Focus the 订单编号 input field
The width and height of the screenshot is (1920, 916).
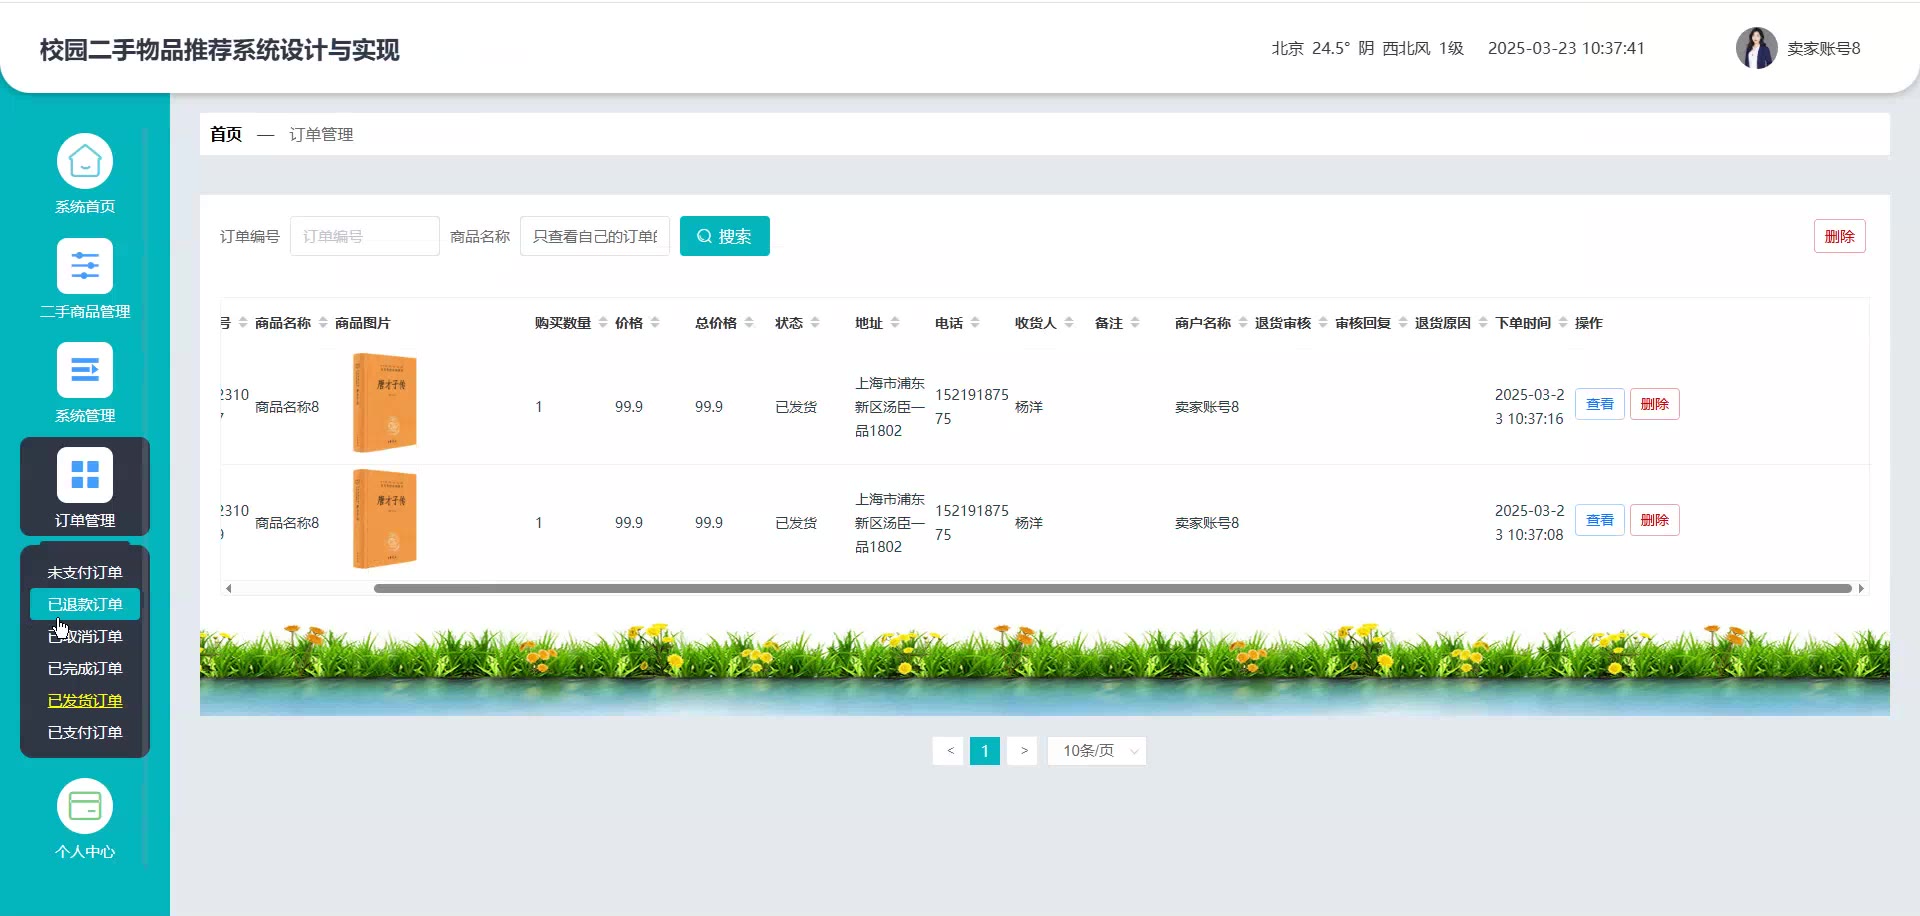(364, 236)
